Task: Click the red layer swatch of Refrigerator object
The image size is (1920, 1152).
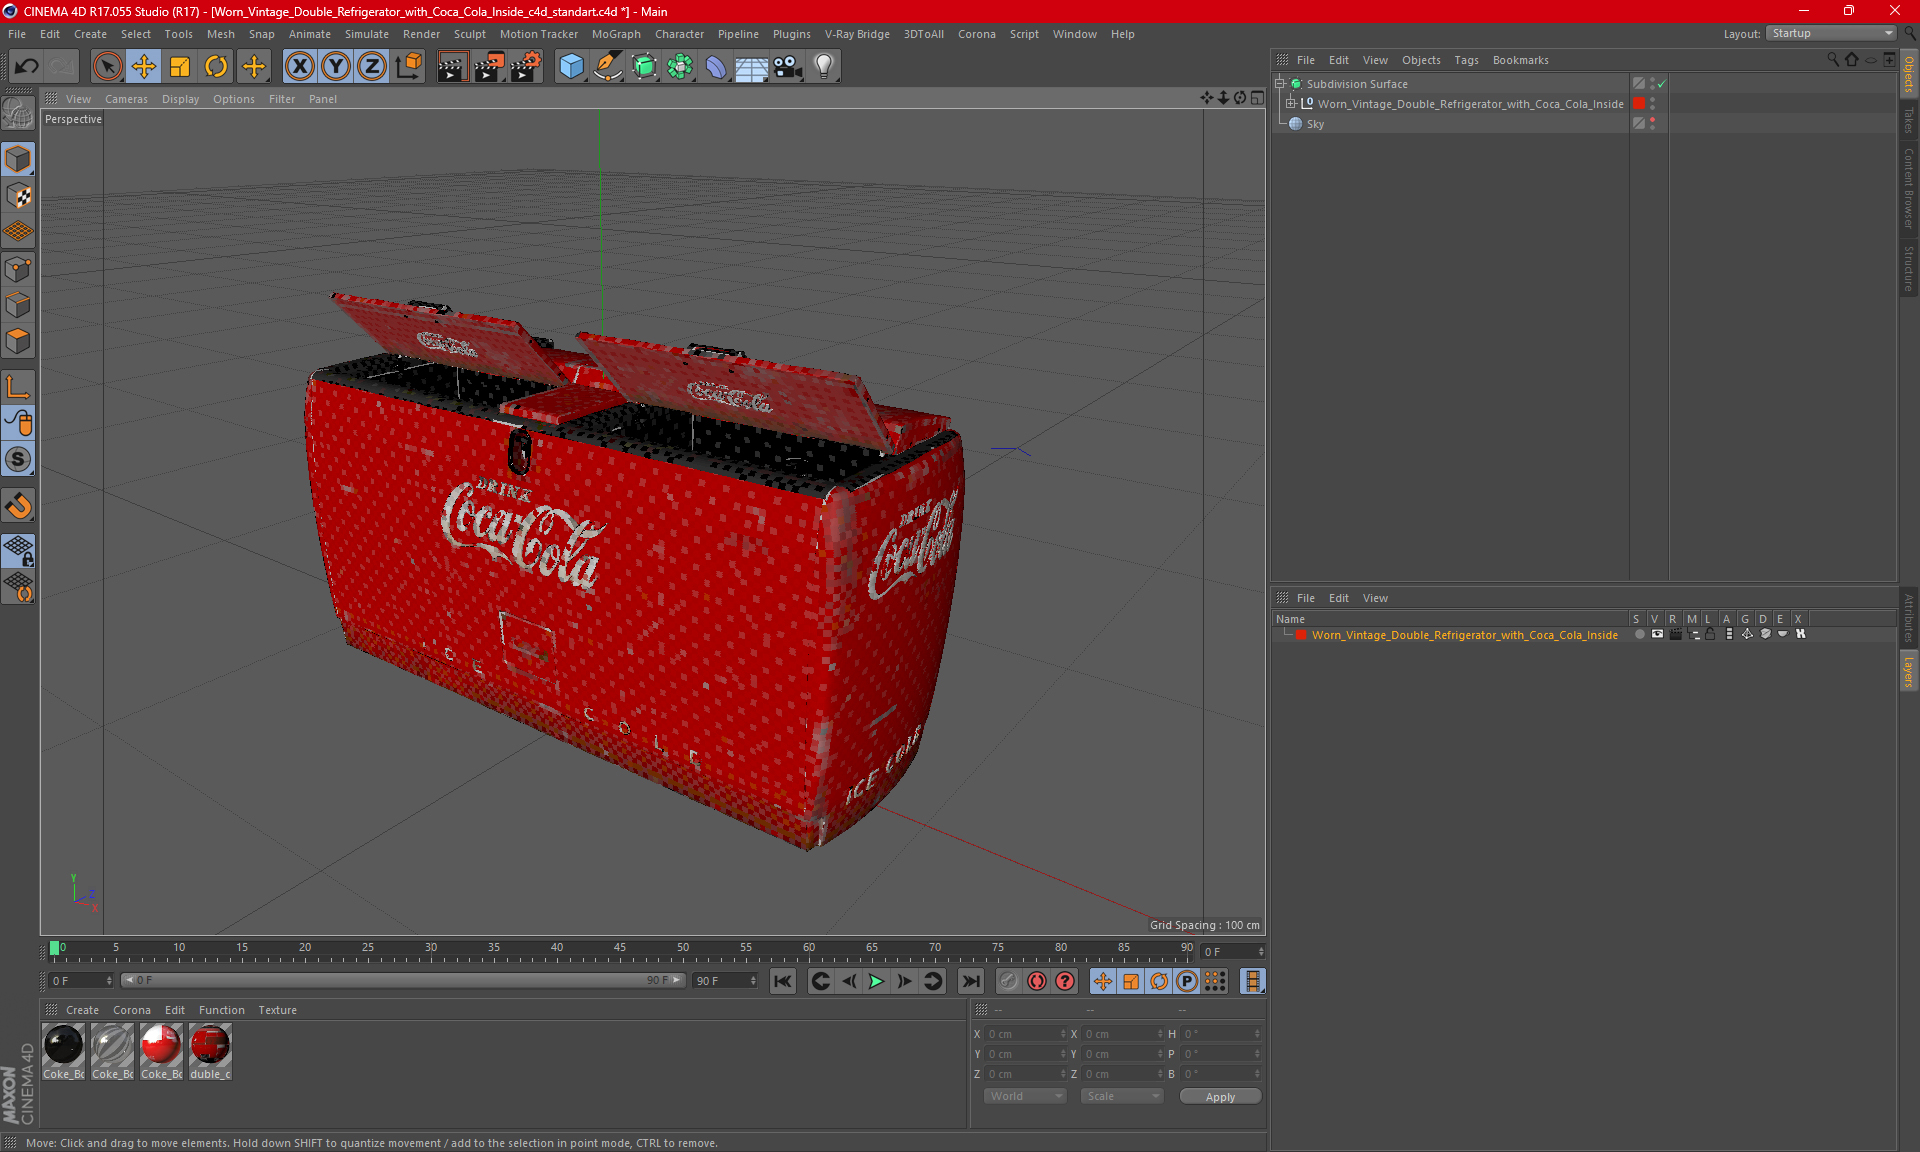Action: coord(1639,103)
